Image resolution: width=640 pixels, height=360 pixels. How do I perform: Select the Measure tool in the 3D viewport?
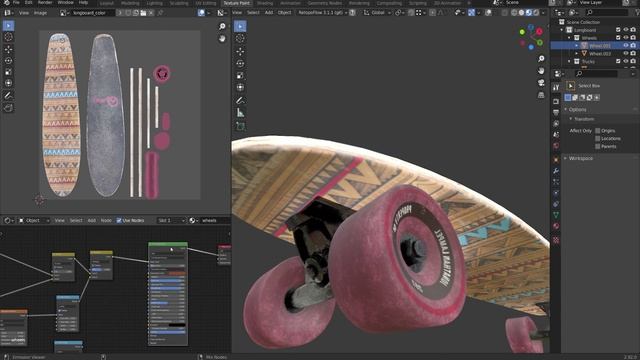click(240, 113)
